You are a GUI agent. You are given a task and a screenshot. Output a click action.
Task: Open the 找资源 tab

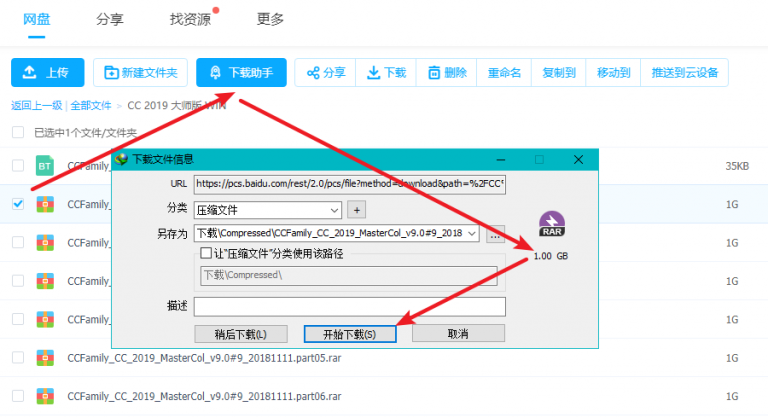click(x=190, y=20)
